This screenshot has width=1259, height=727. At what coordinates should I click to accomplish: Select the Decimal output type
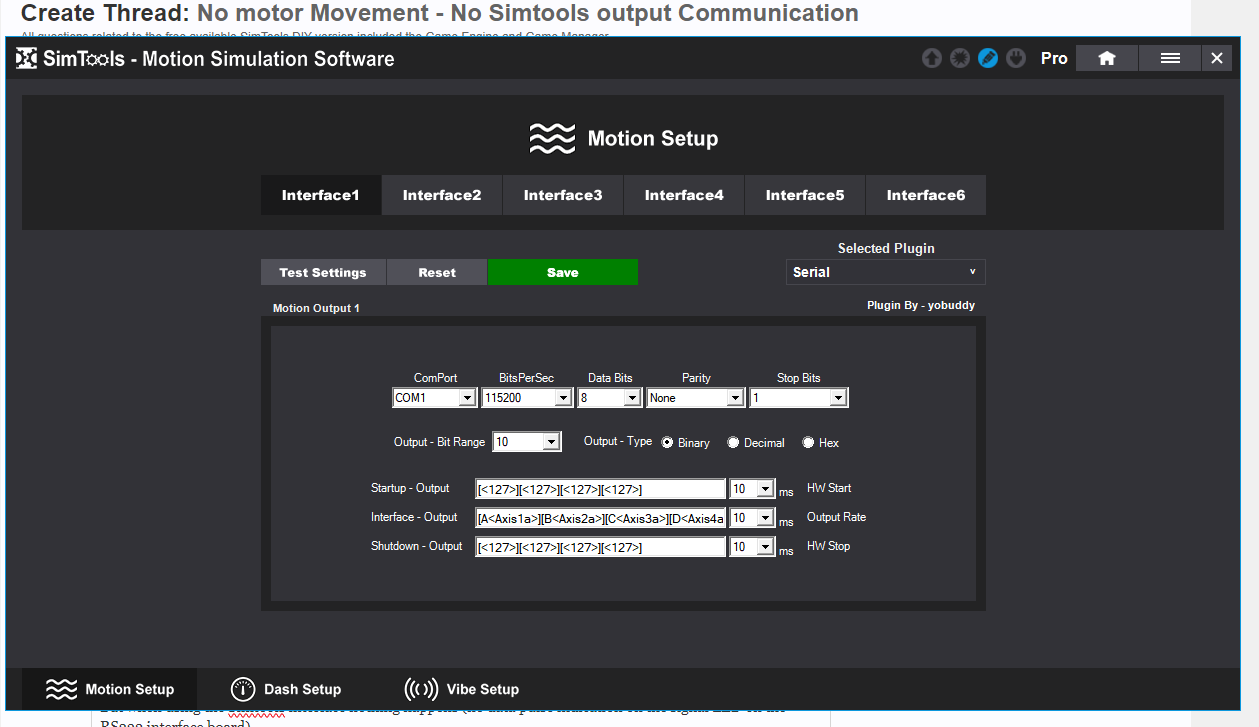coord(733,442)
